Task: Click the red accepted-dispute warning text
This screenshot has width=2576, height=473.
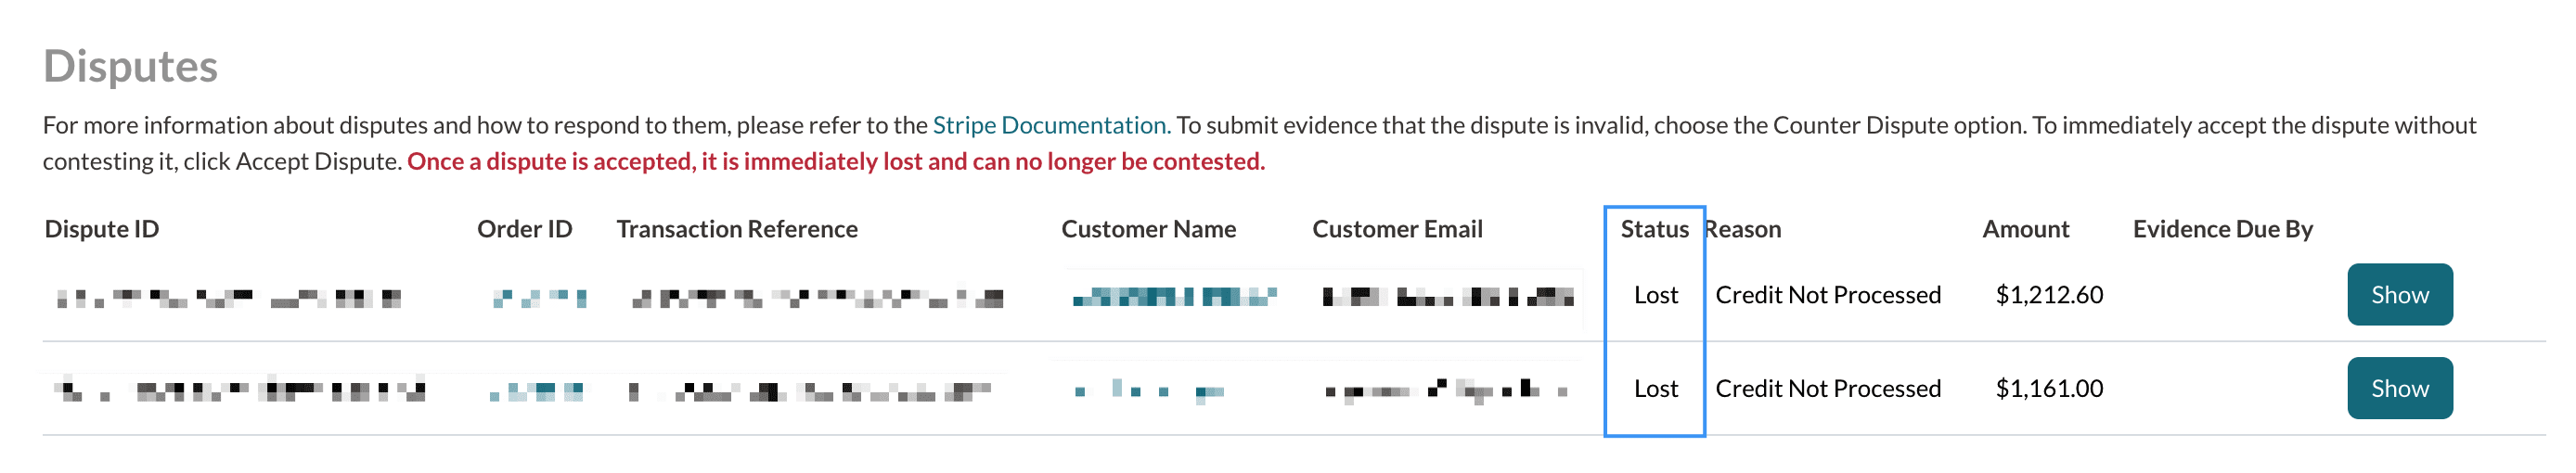Action: 836,161
